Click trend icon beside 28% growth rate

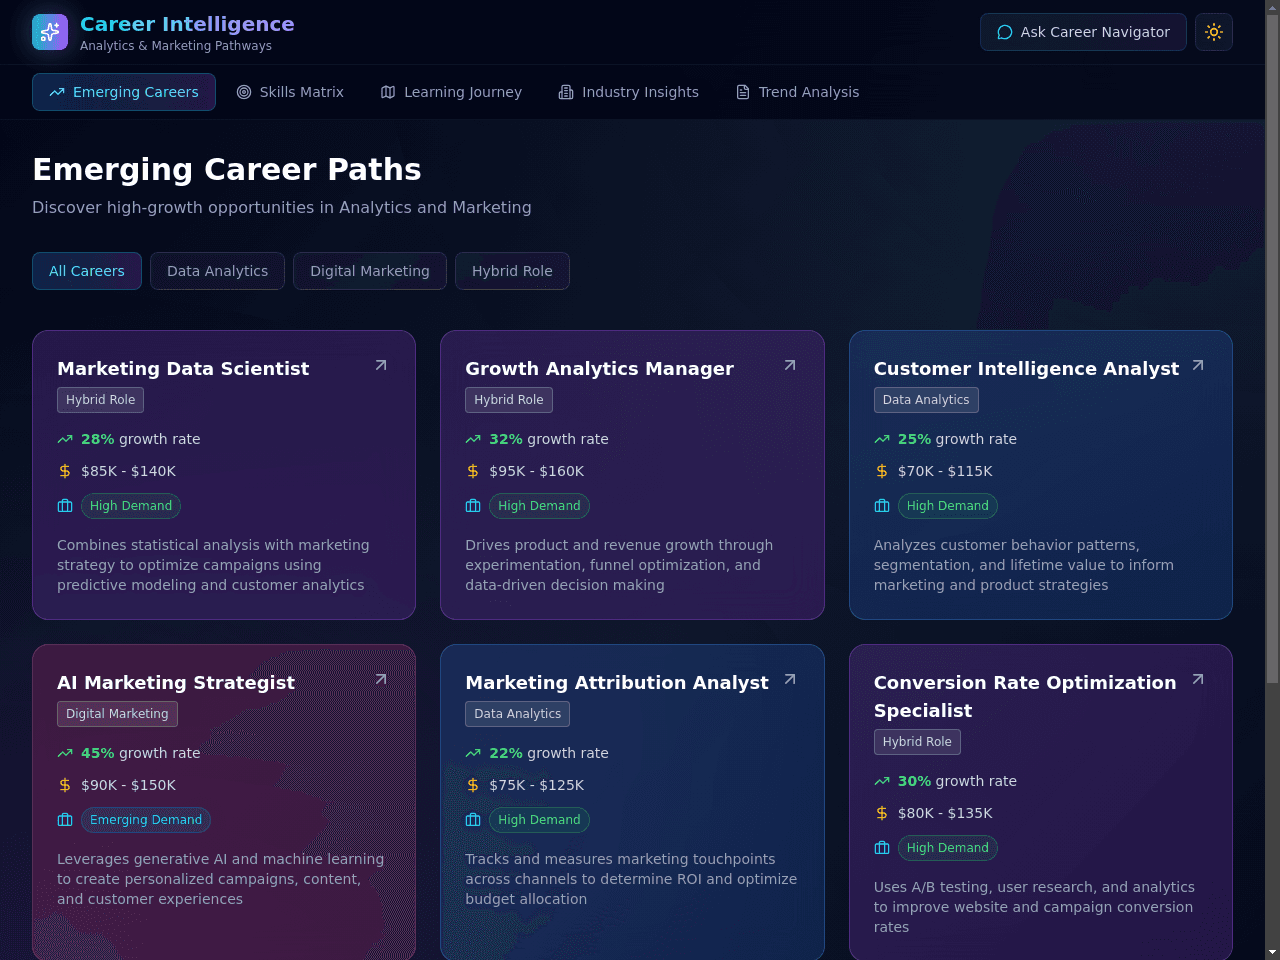coord(65,439)
